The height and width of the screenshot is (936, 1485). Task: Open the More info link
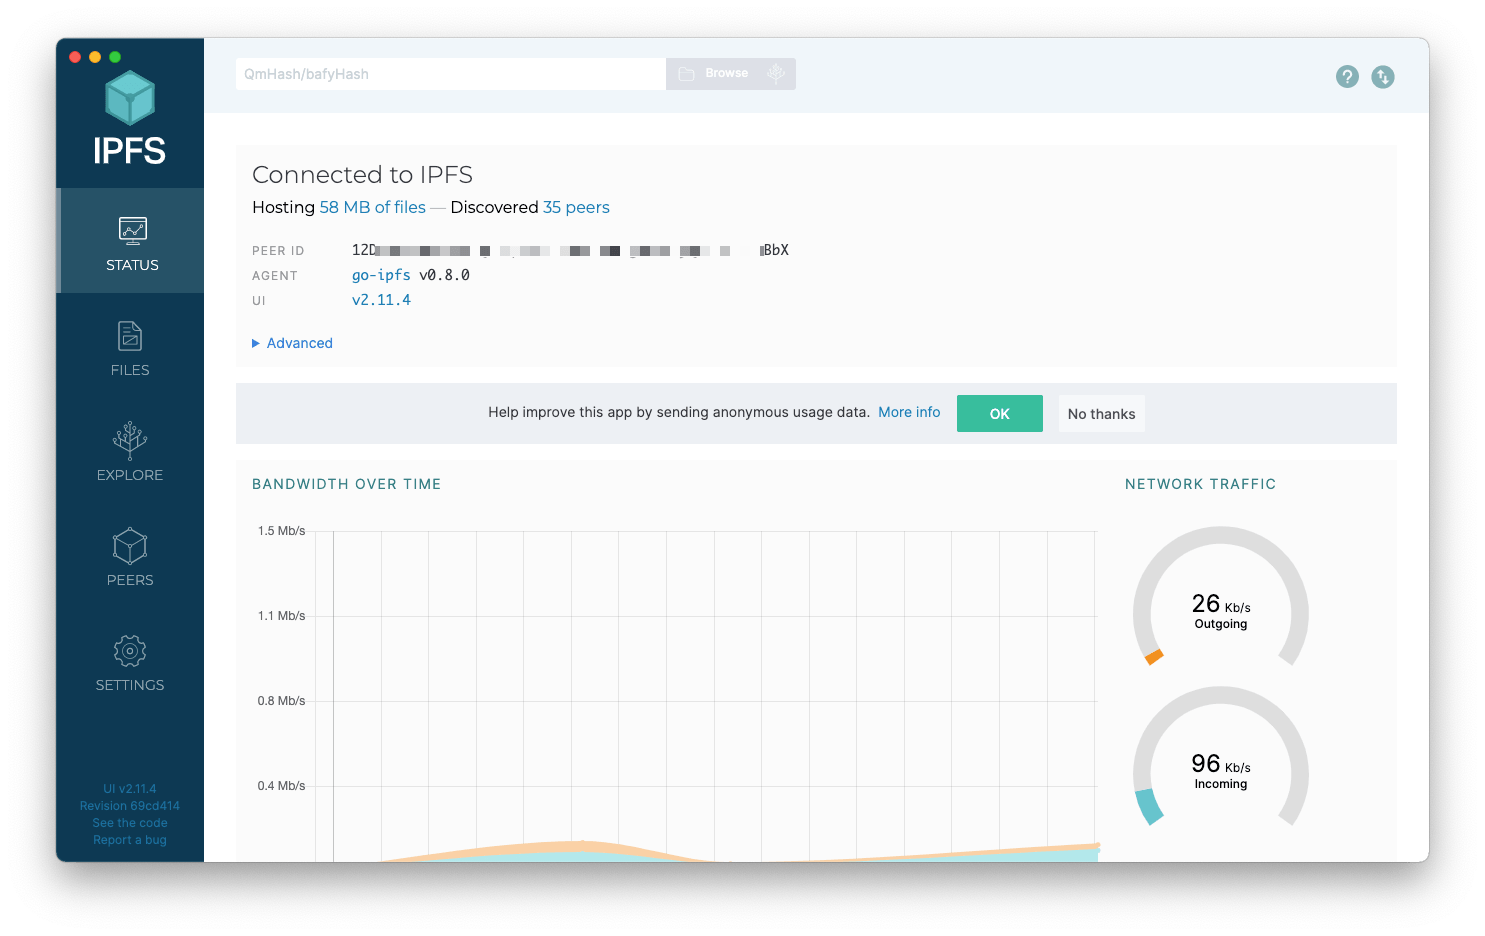pyautogui.click(x=908, y=412)
